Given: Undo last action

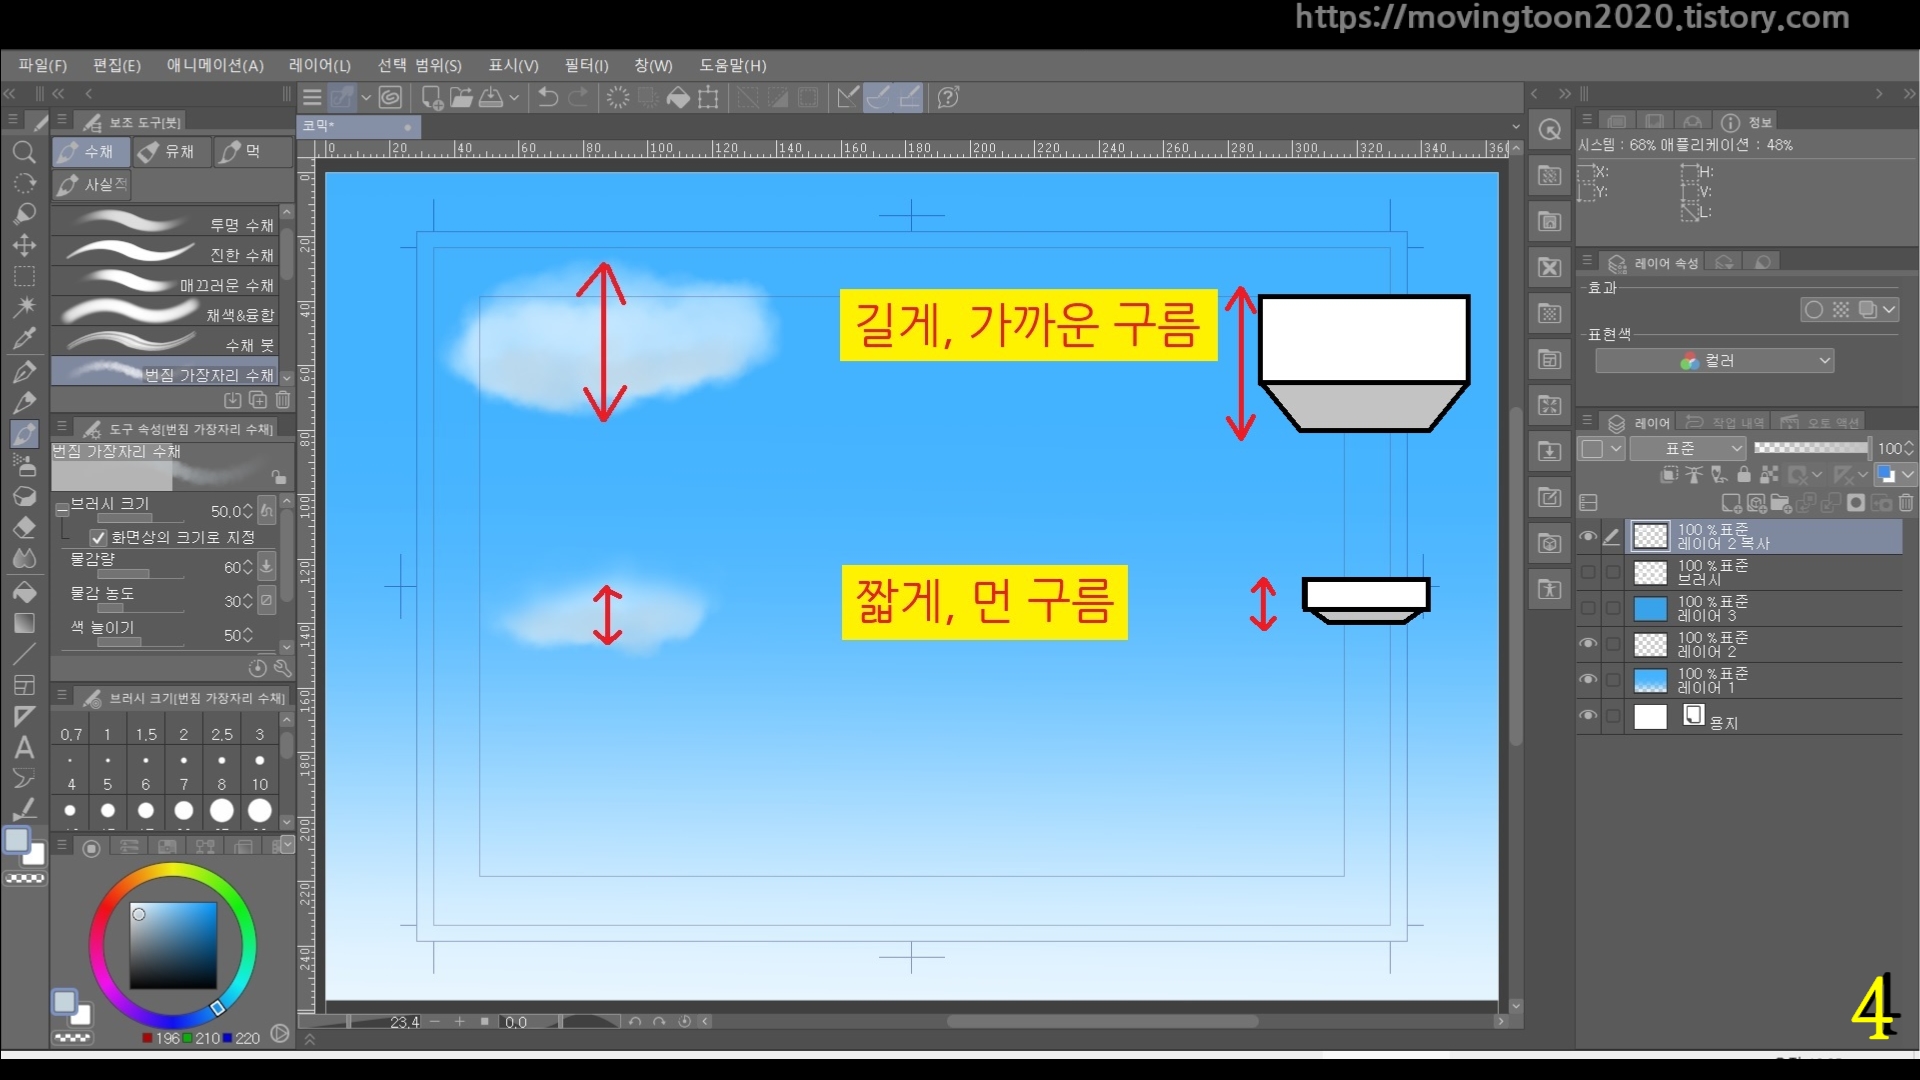Looking at the screenshot, I should [x=548, y=97].
